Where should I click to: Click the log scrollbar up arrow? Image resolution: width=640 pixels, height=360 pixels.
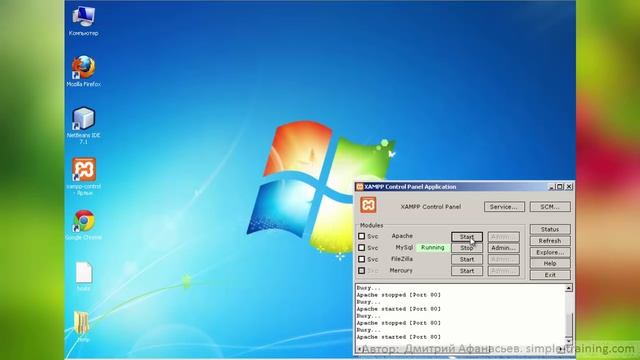[x=569, y=288]
